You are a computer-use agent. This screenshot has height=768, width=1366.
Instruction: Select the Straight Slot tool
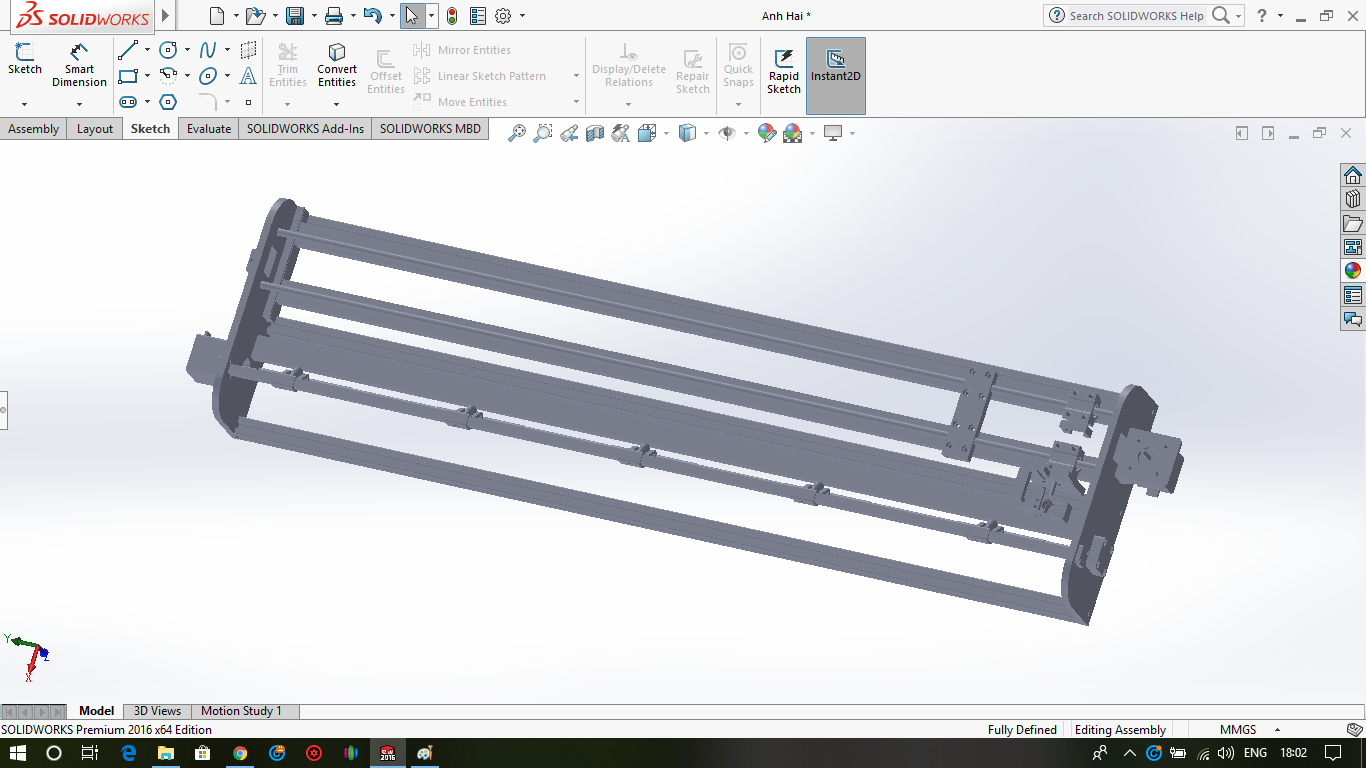click(128, 102)
